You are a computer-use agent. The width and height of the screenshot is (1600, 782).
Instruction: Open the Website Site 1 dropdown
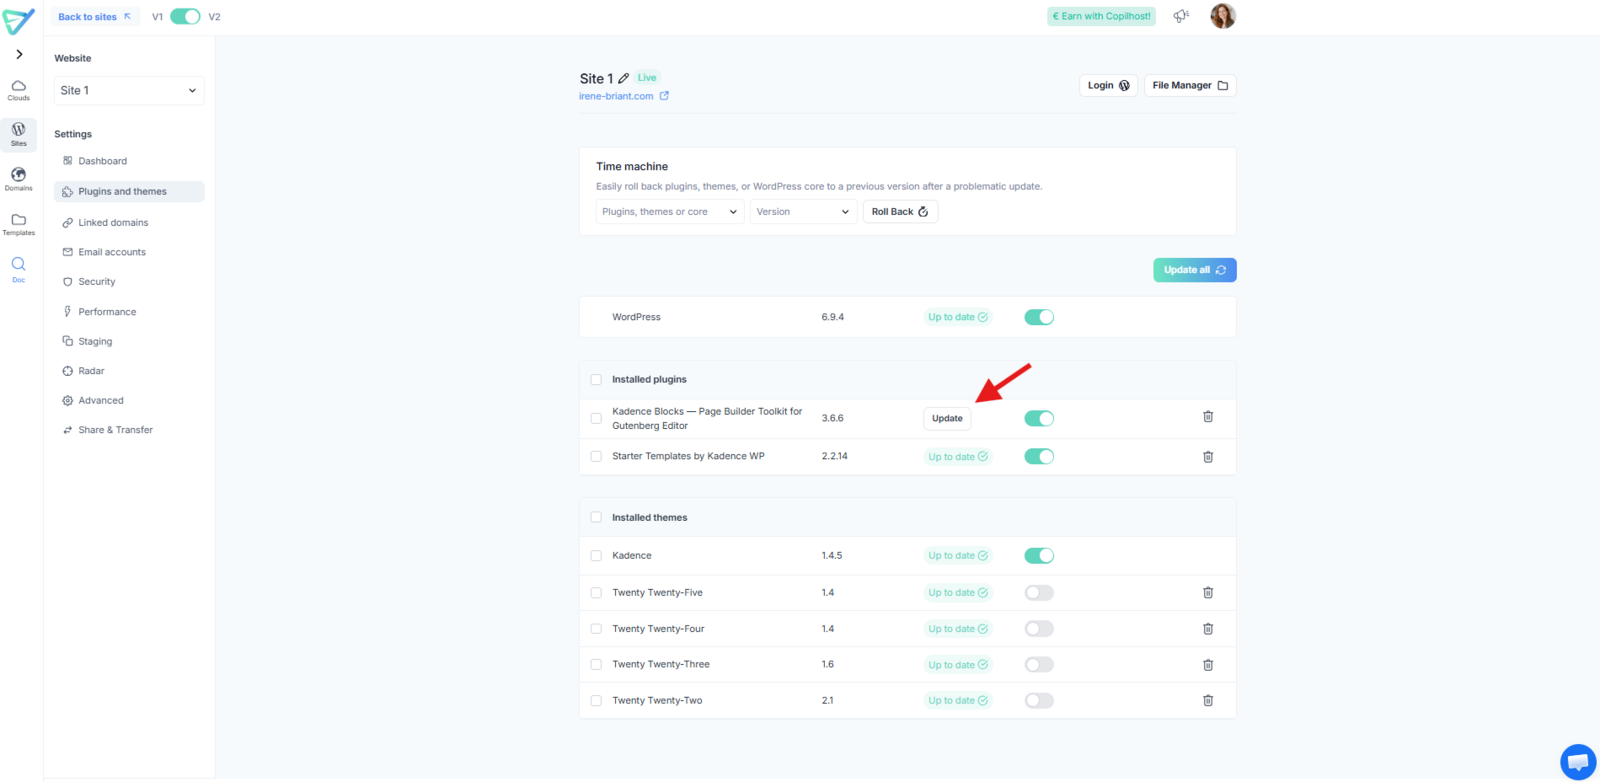(x=129, y=90)
